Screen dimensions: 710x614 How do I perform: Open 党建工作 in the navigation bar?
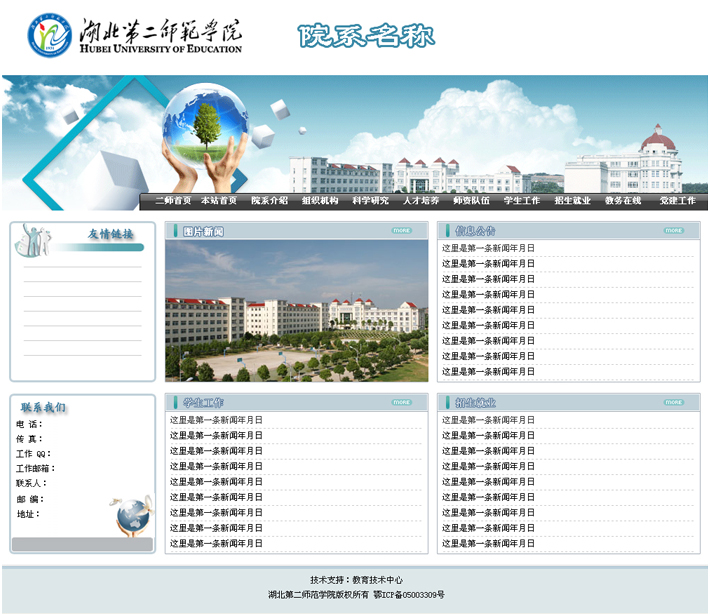pos(677,201)
